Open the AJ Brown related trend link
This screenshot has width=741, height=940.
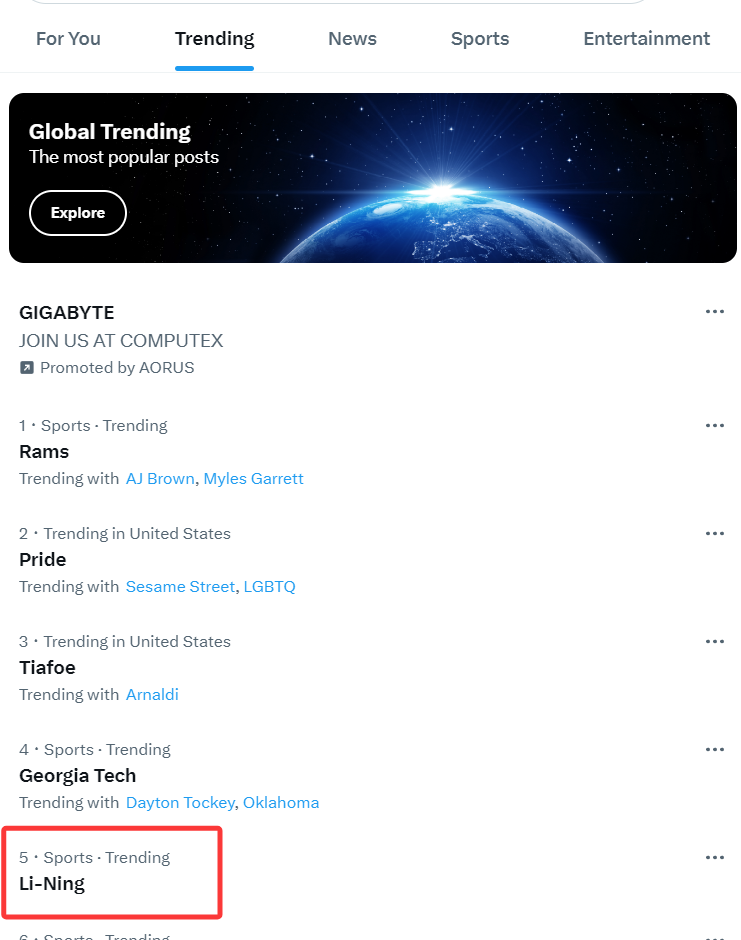160,478
